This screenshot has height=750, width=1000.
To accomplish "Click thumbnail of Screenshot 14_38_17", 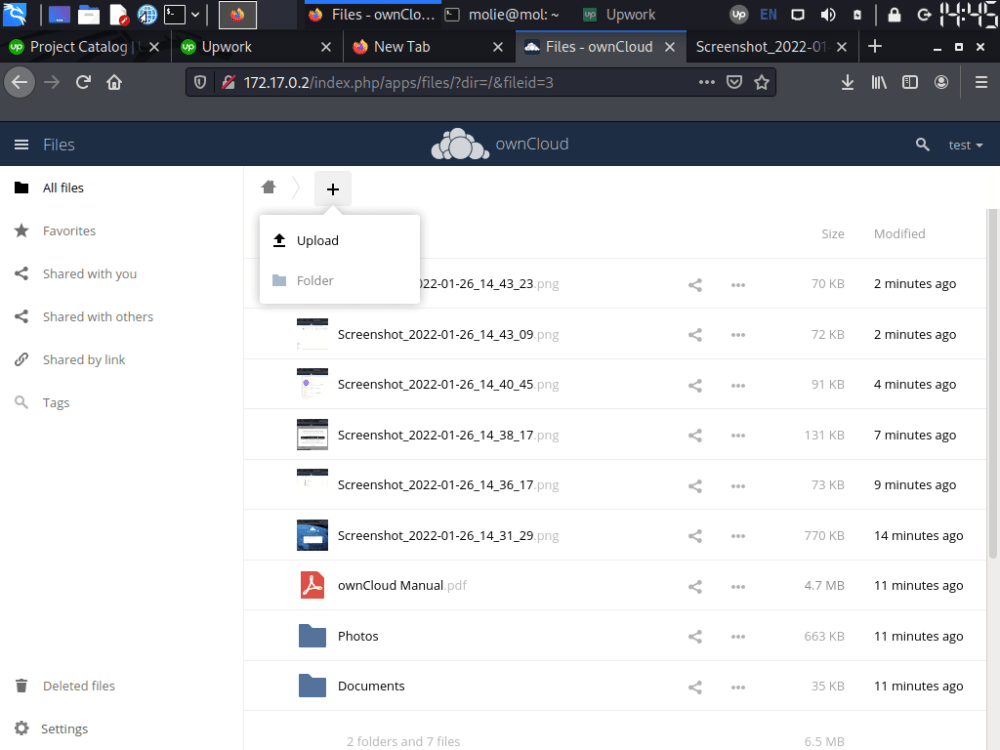I will click(312, 434).
